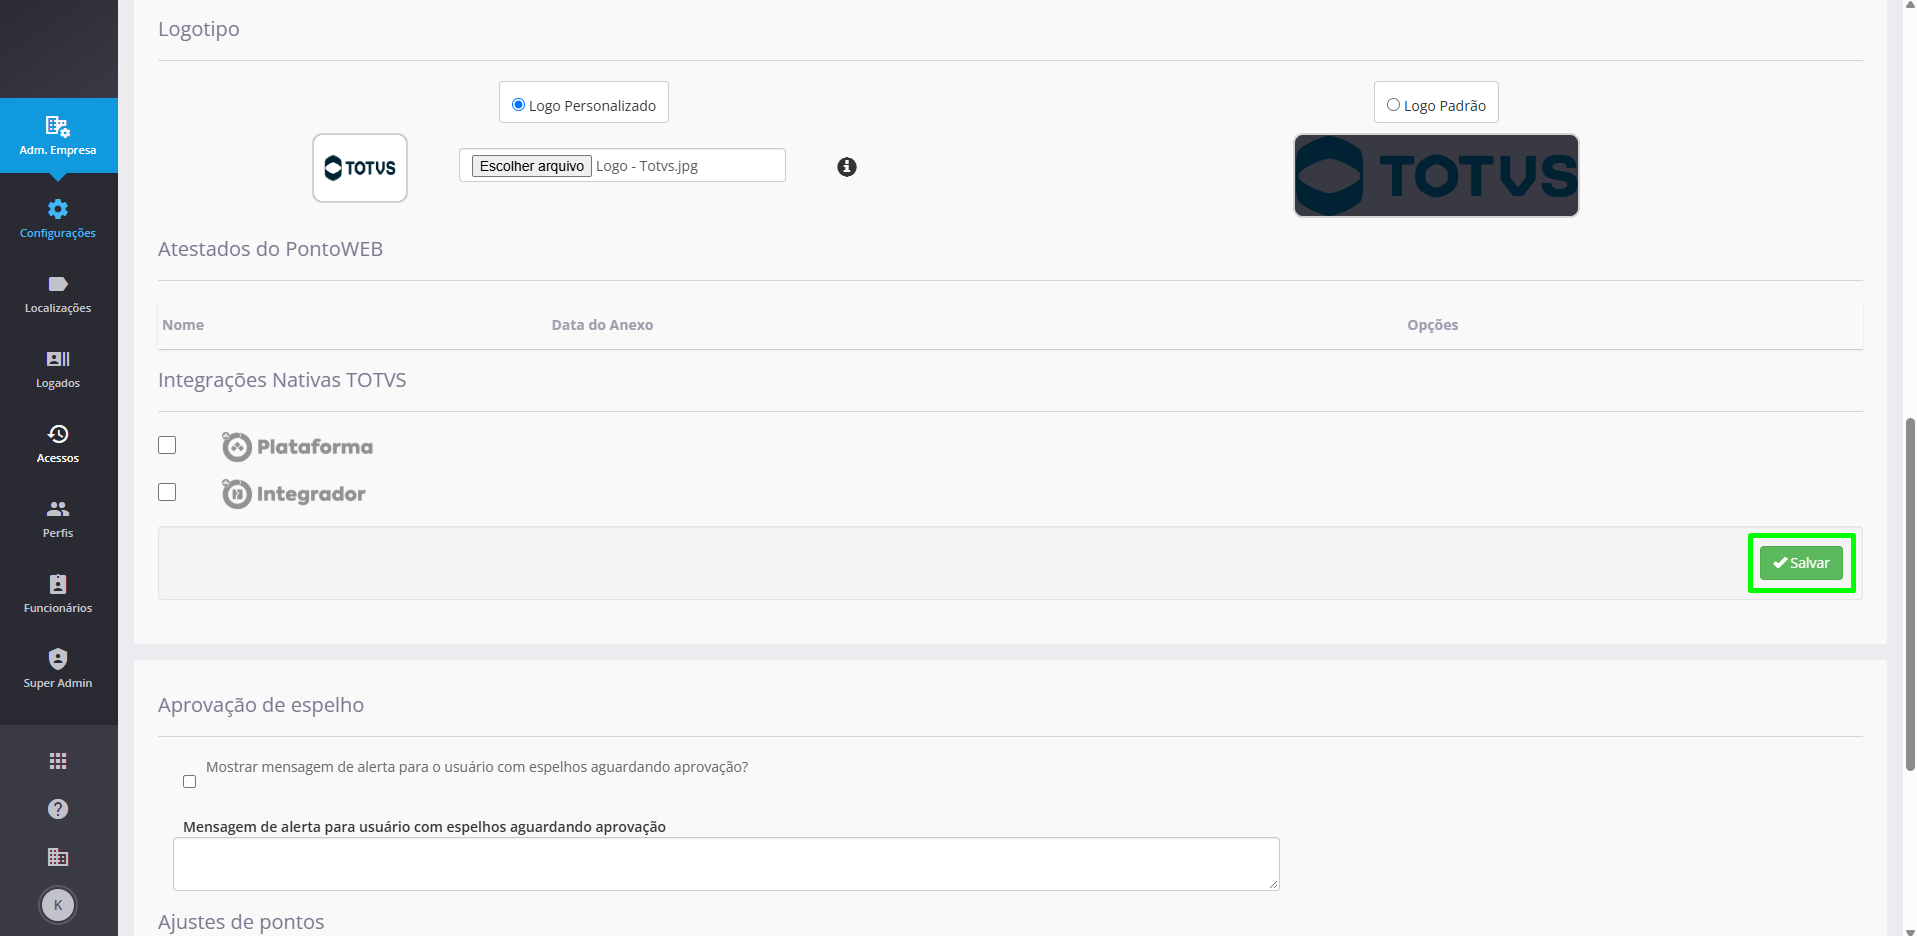Click the info icon beside logo file chooser

coord(847,167)
